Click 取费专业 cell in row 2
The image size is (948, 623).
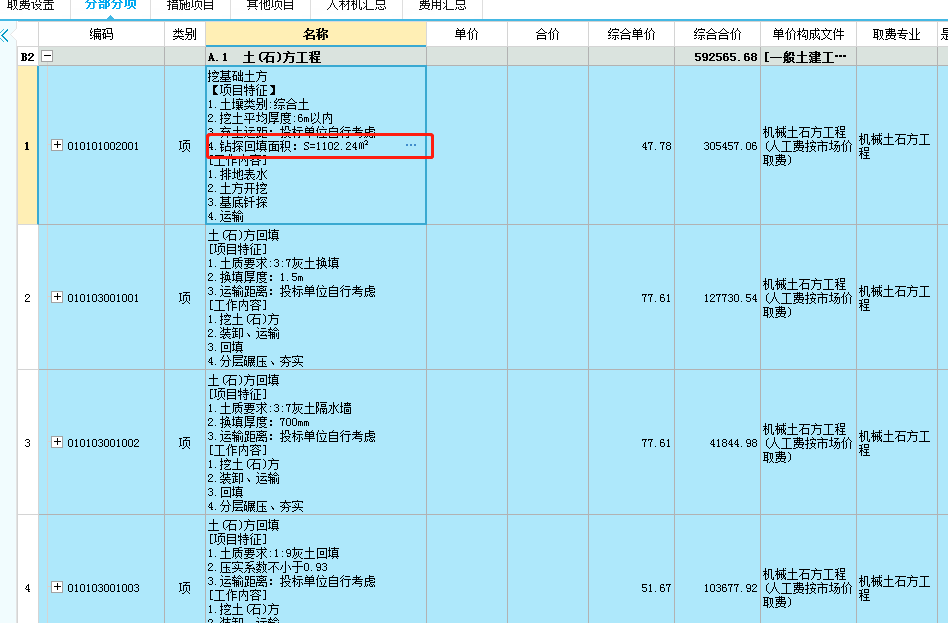click(897, 298)
